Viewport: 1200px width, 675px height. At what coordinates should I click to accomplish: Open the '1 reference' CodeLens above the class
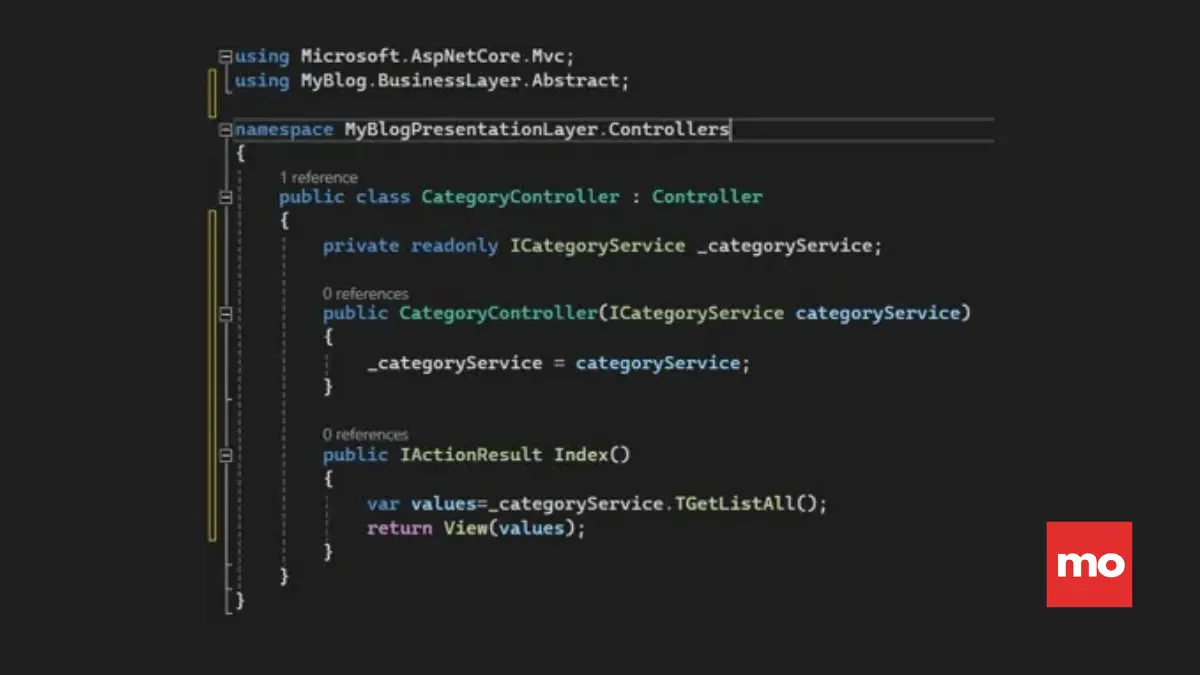click(x=318, y=177)
